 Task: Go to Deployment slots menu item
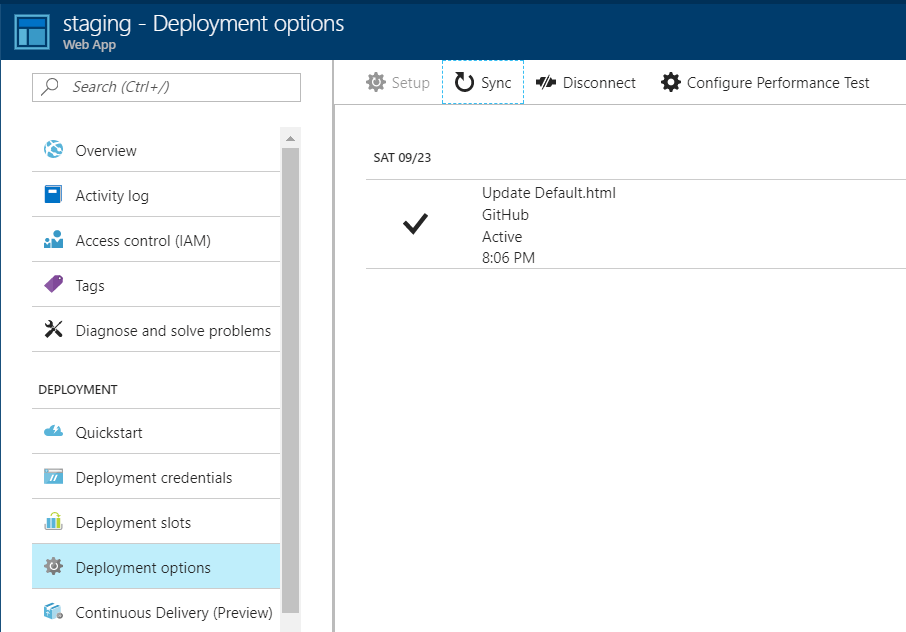pos(133,522)
